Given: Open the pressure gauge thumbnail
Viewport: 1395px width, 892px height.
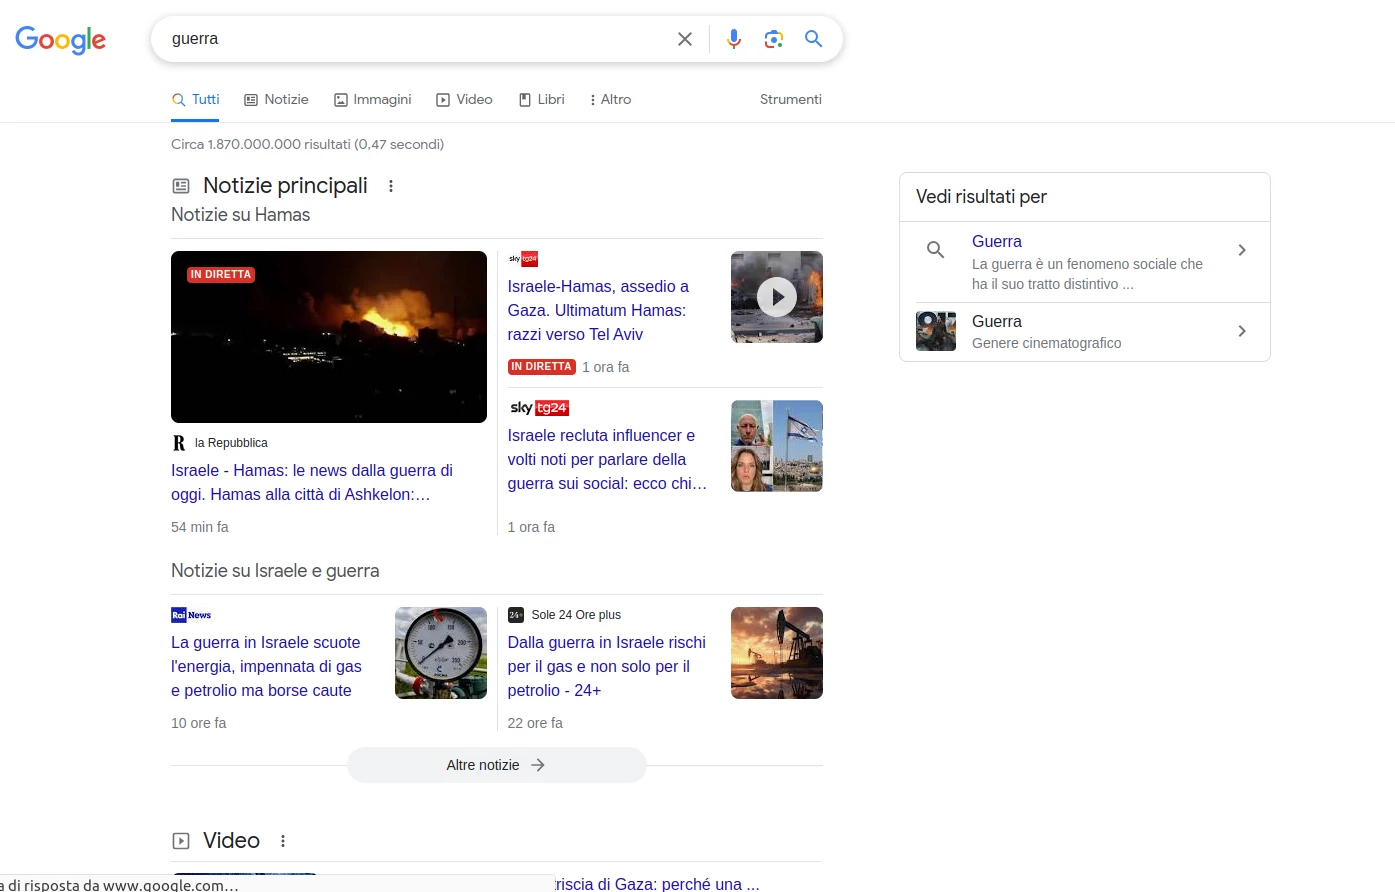Looking at the screenshot, I should click(x=441, y=653).
